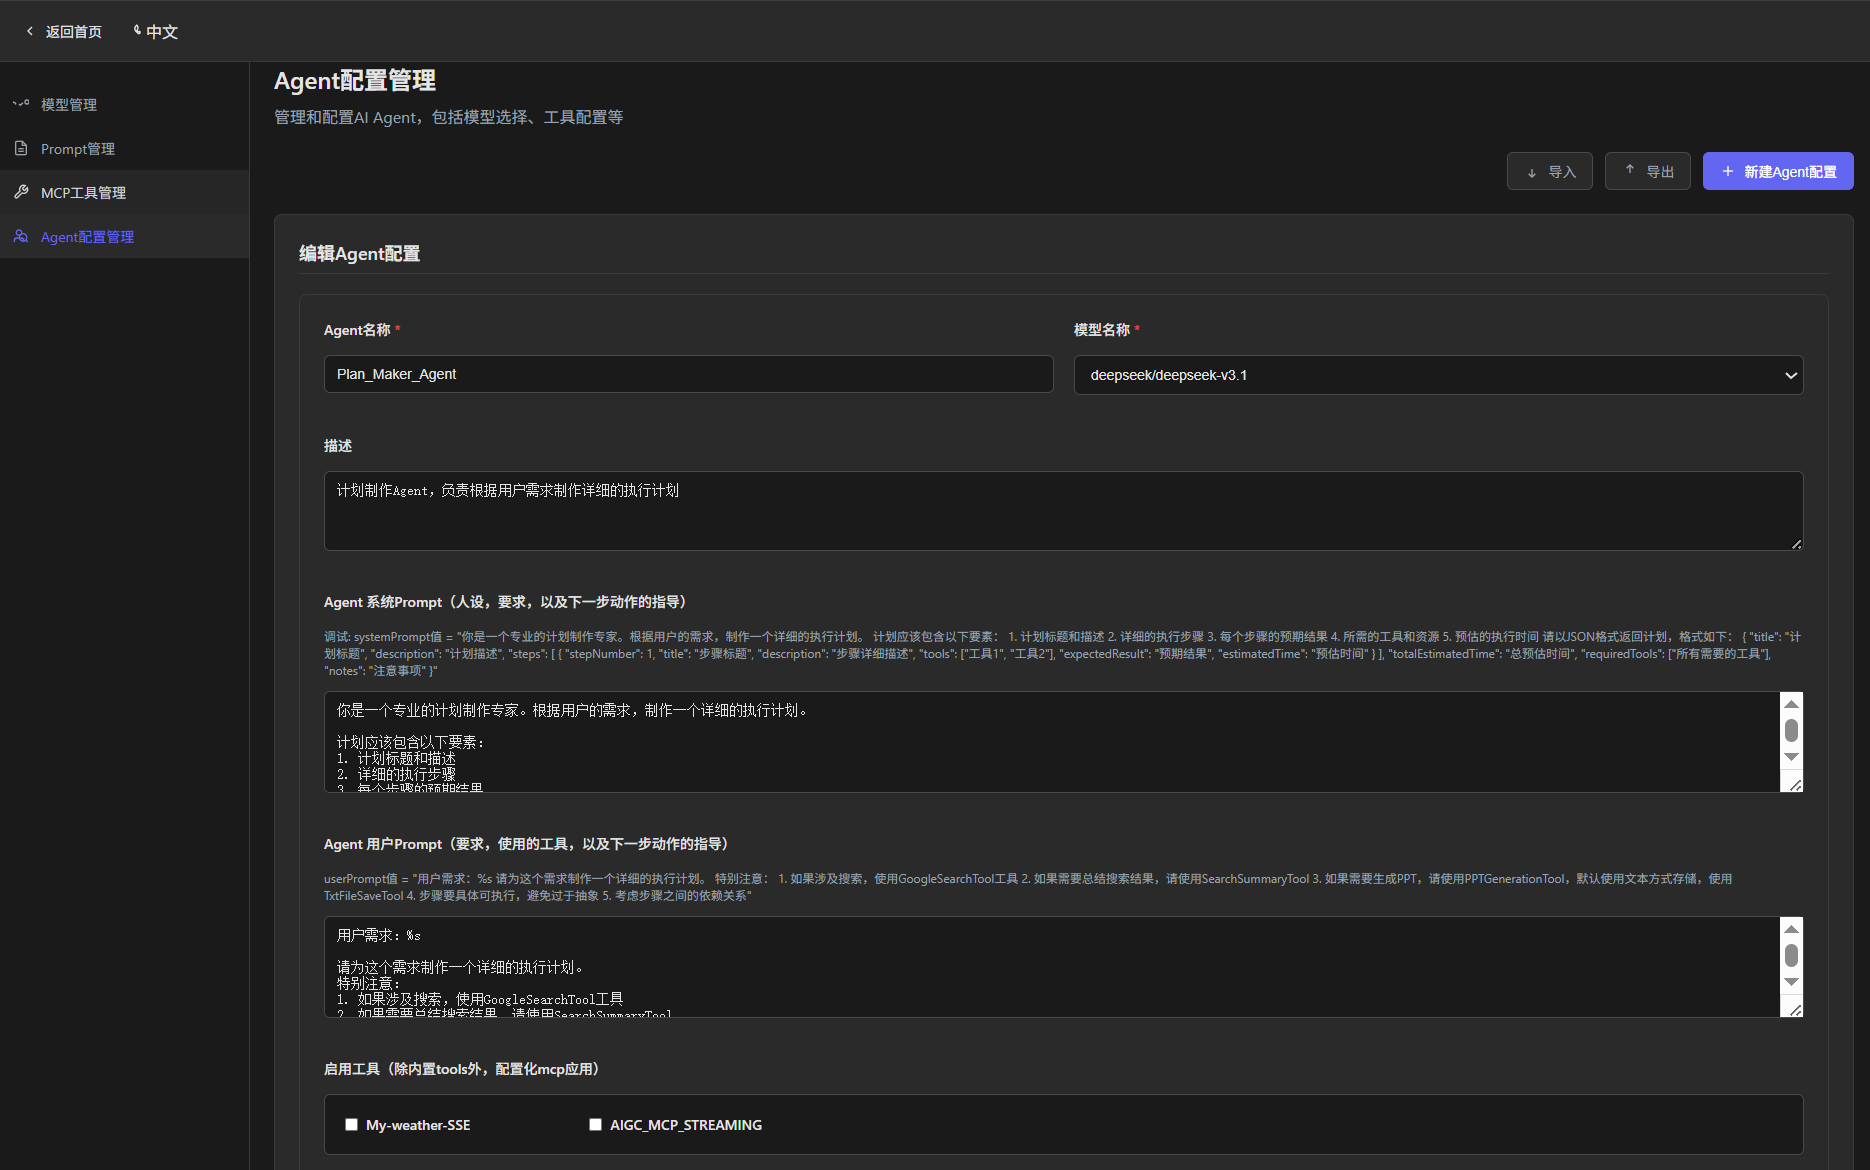Click system prompt scrollbar down arrow
This screenshot has height=1170, width=1870.
(x=1791, y=757)
